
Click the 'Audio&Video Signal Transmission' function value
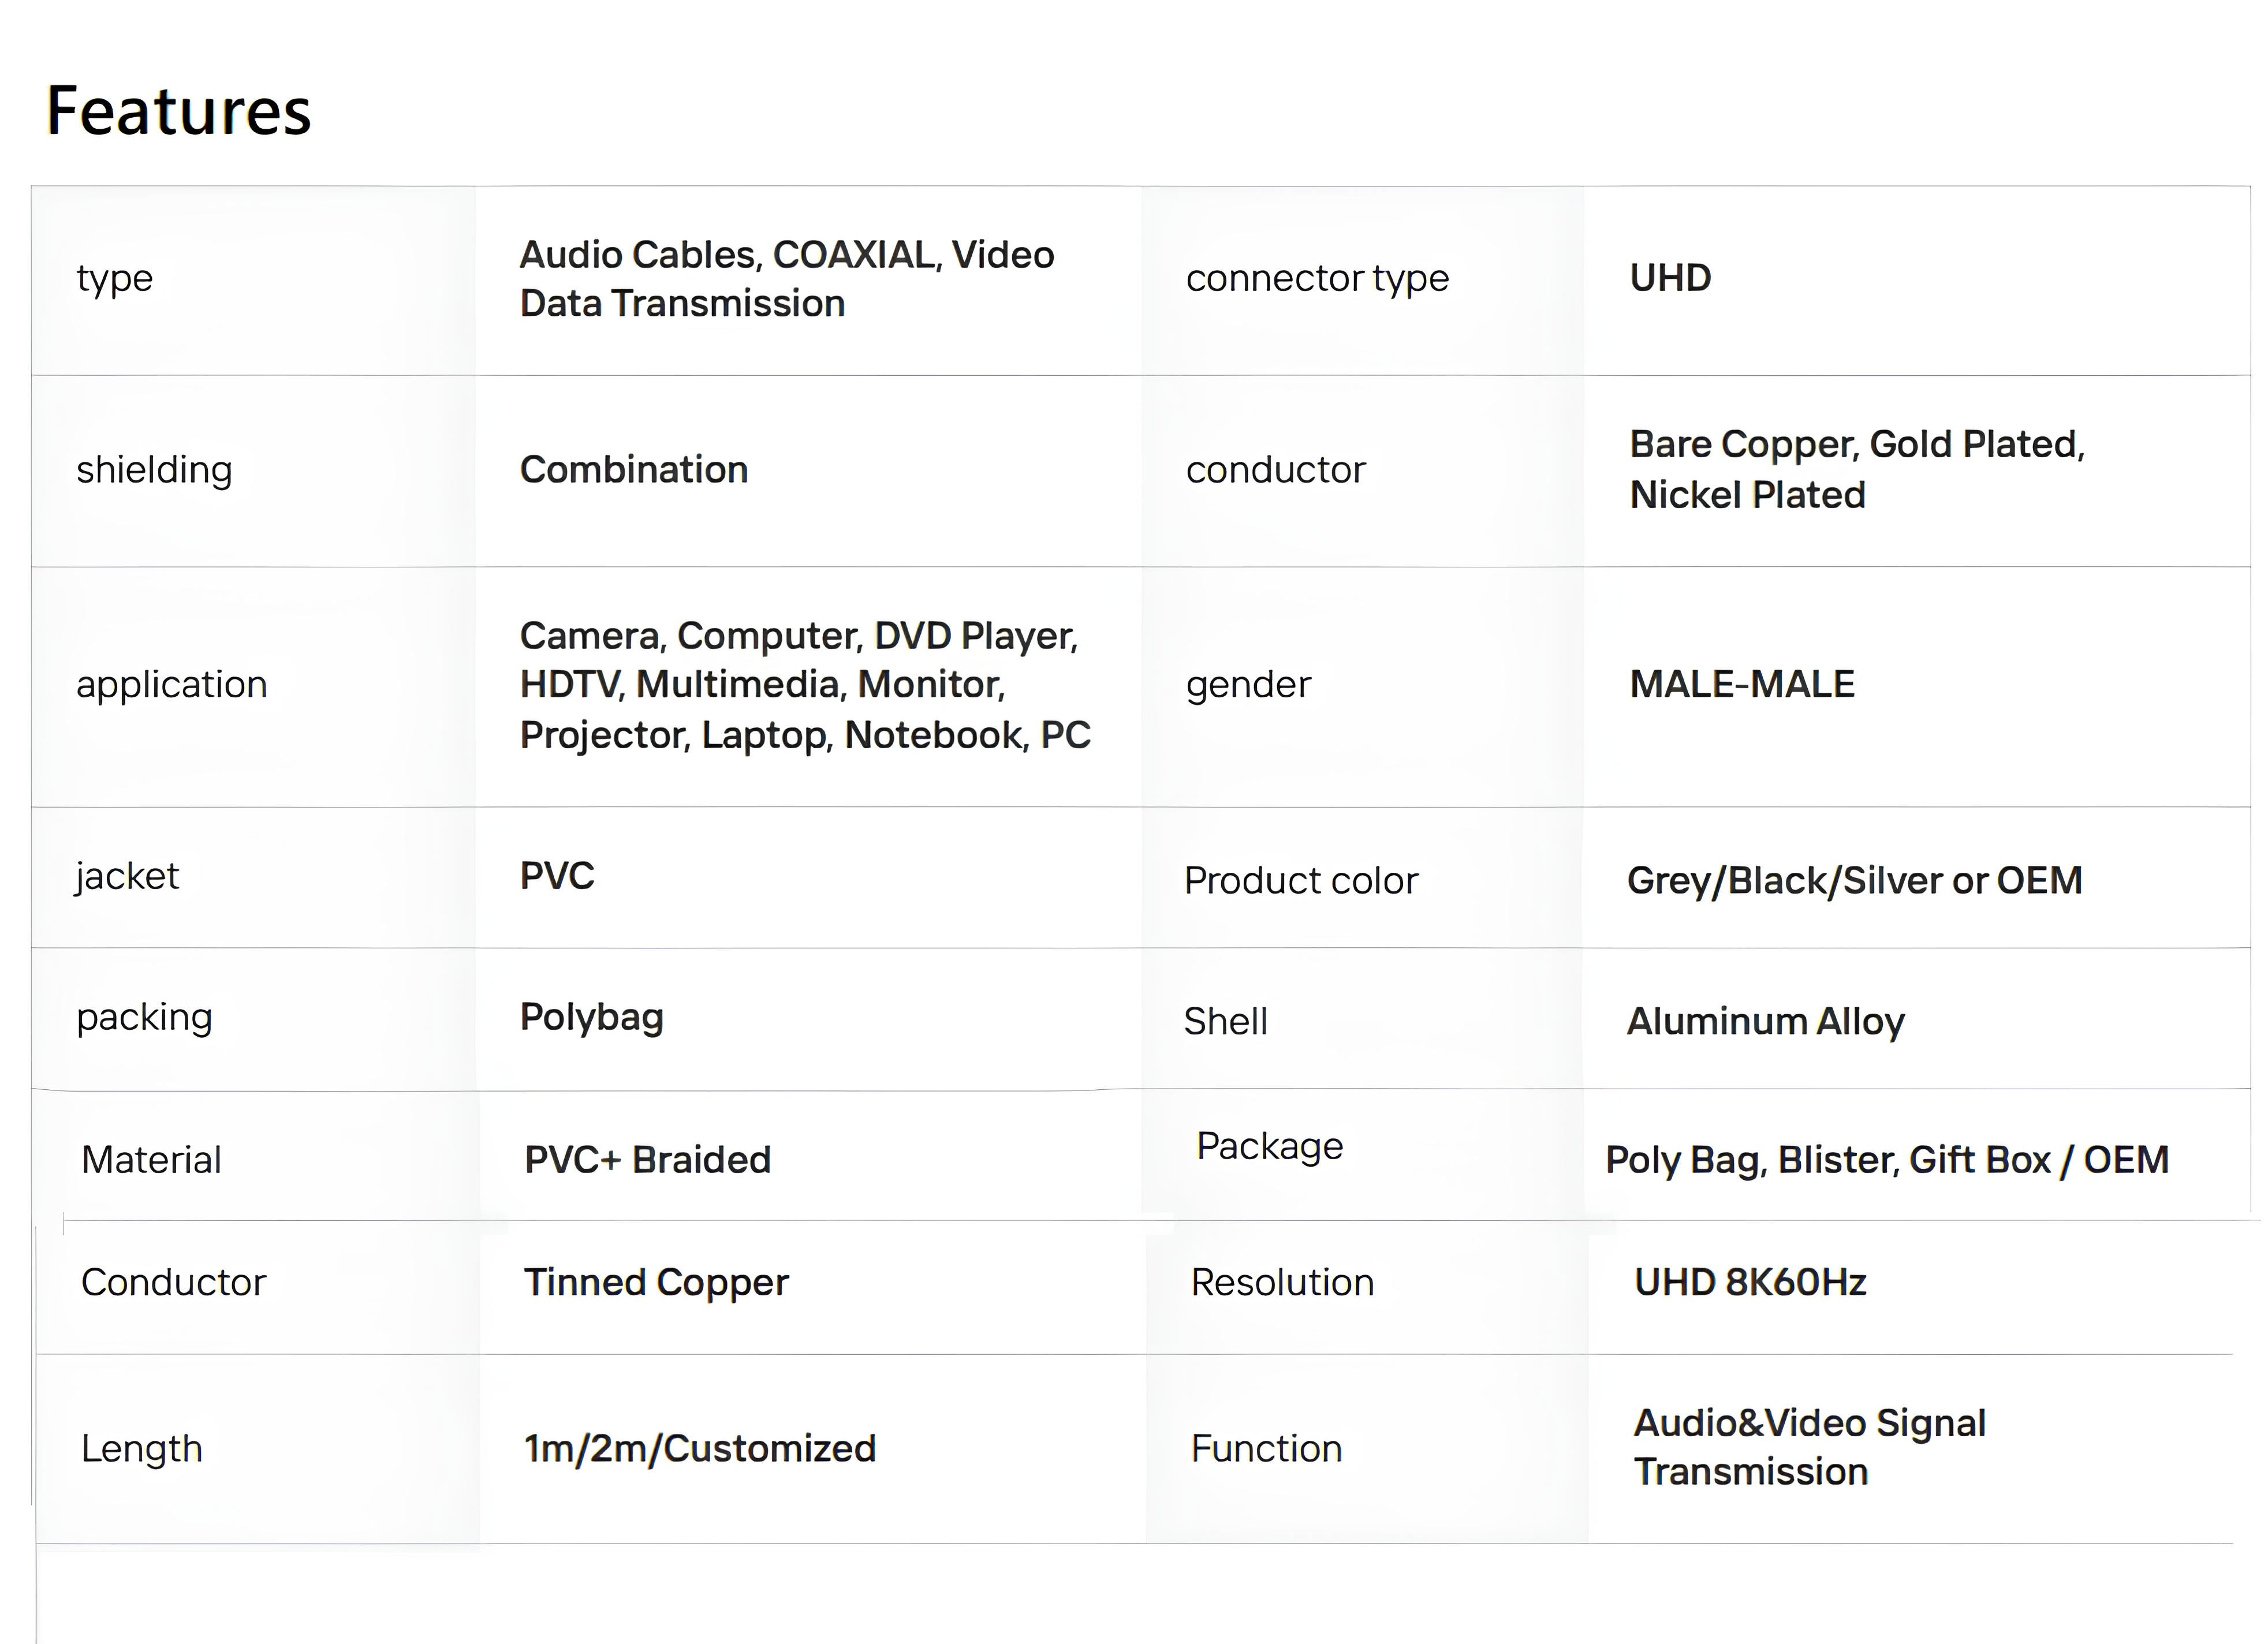click(x=1808, y=1447)
